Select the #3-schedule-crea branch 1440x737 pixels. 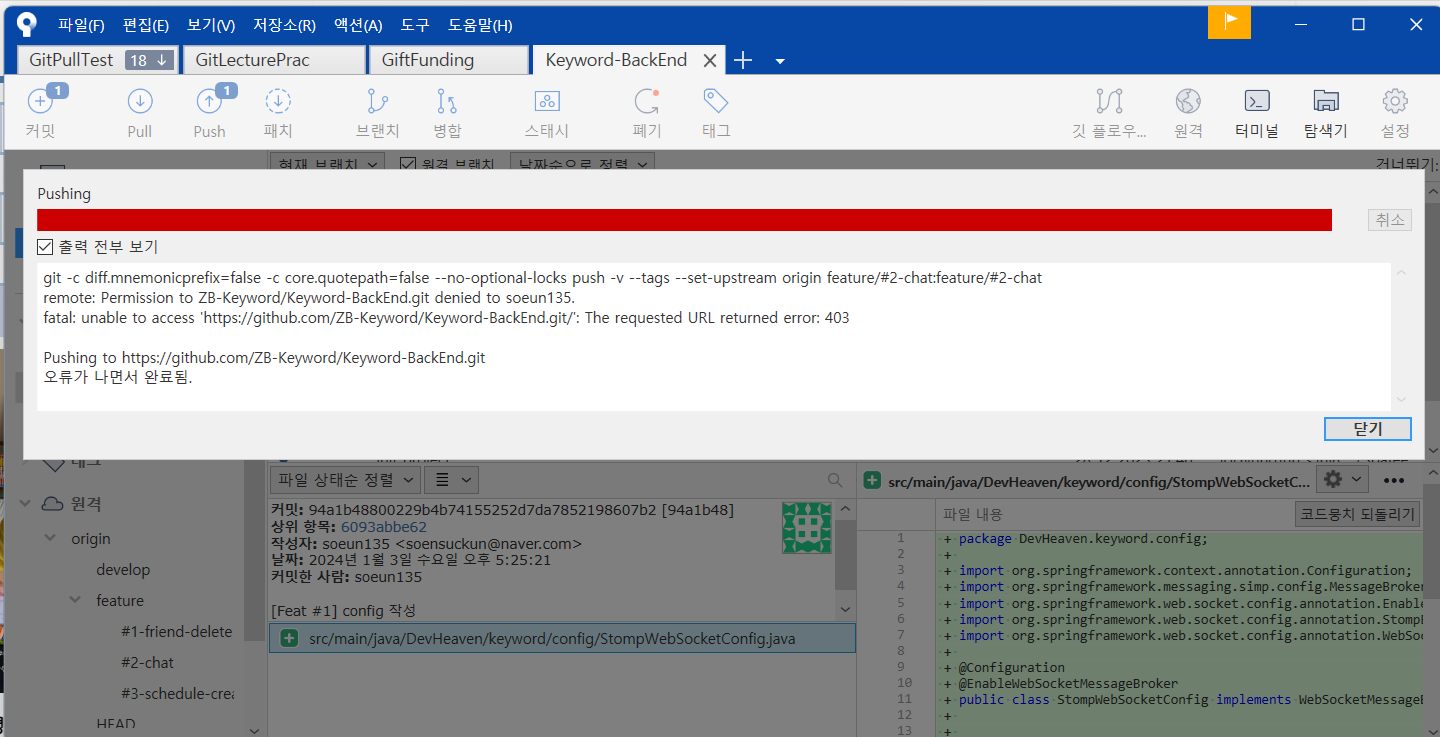click(177, 694)
